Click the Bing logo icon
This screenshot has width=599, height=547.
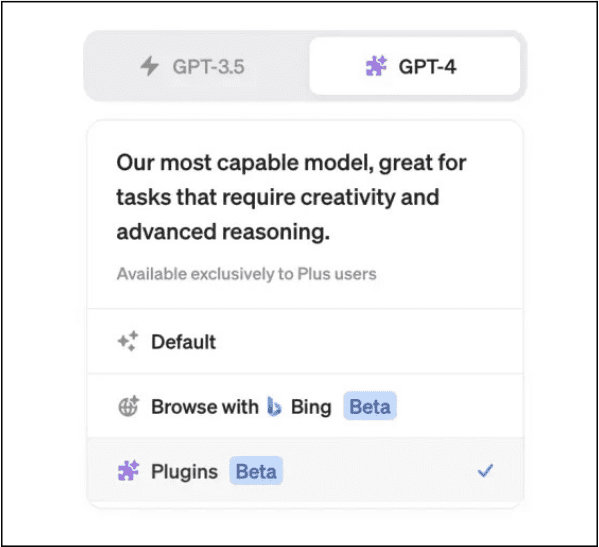274,406
